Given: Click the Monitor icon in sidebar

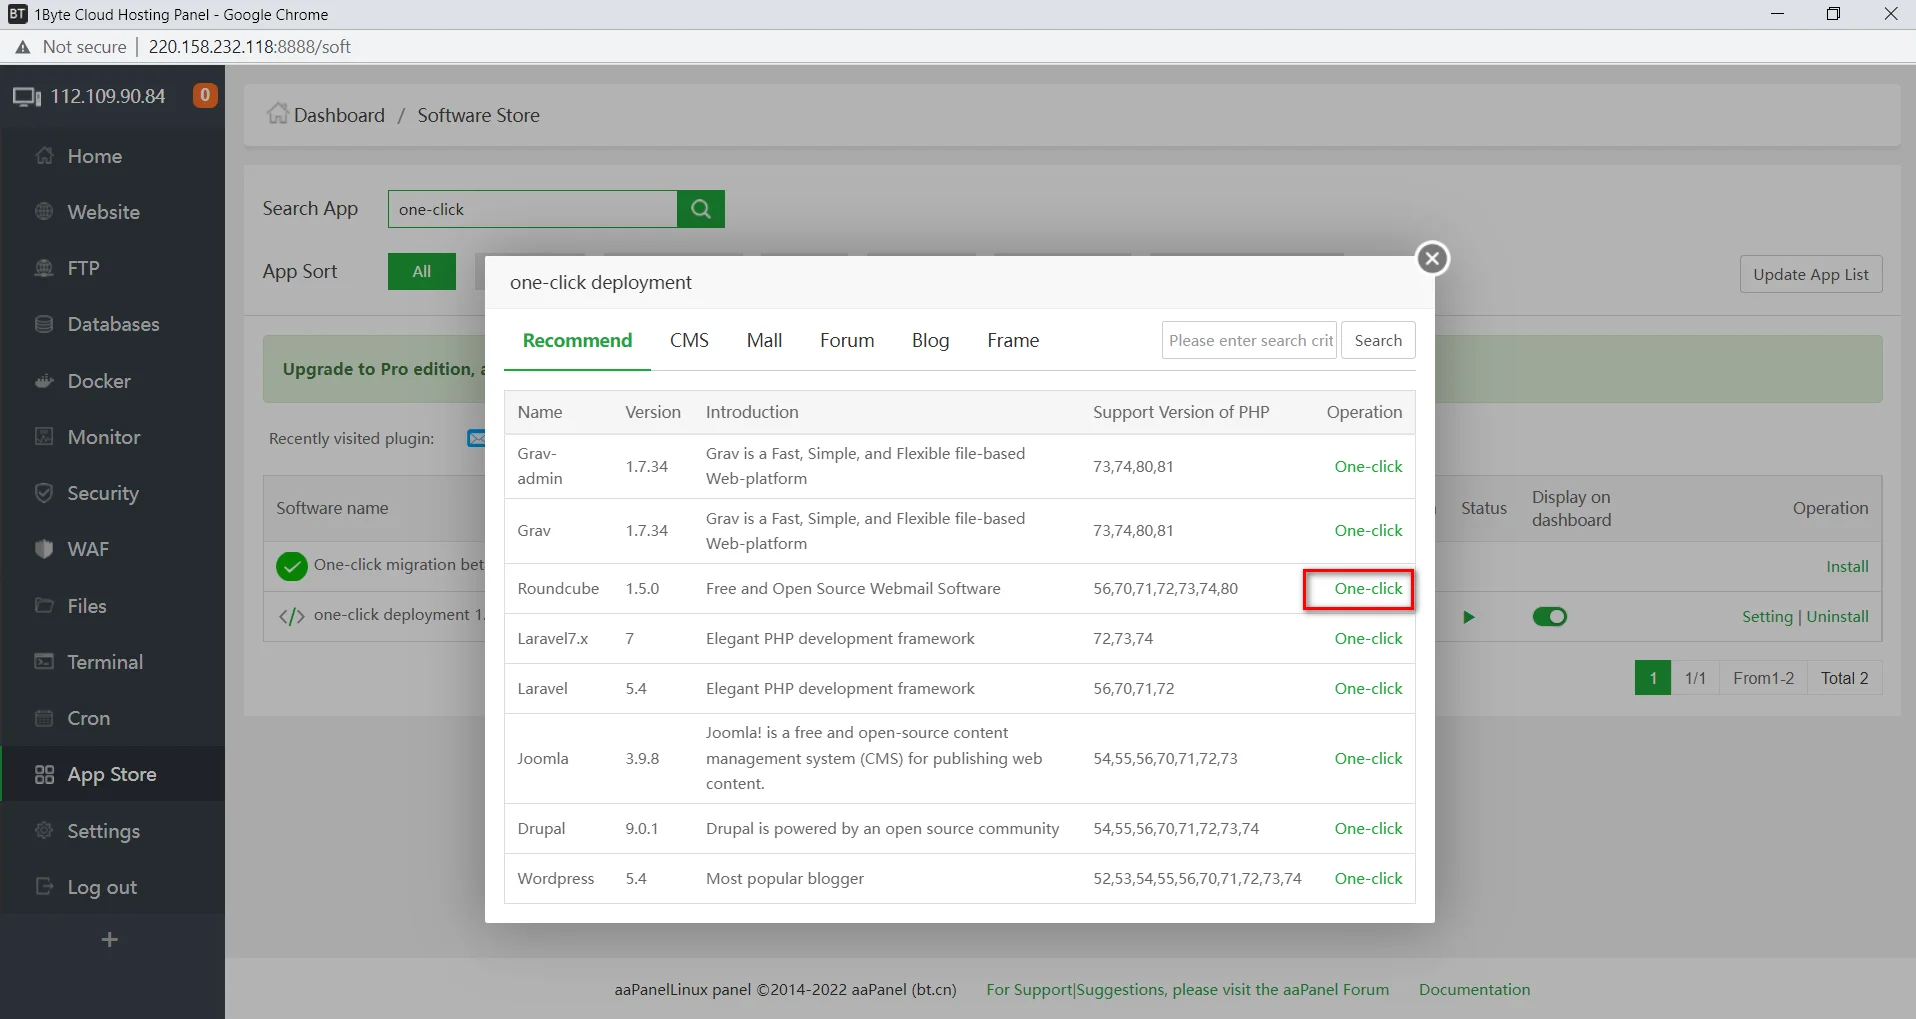Looking at the screenshot, I should pos(44,437).
